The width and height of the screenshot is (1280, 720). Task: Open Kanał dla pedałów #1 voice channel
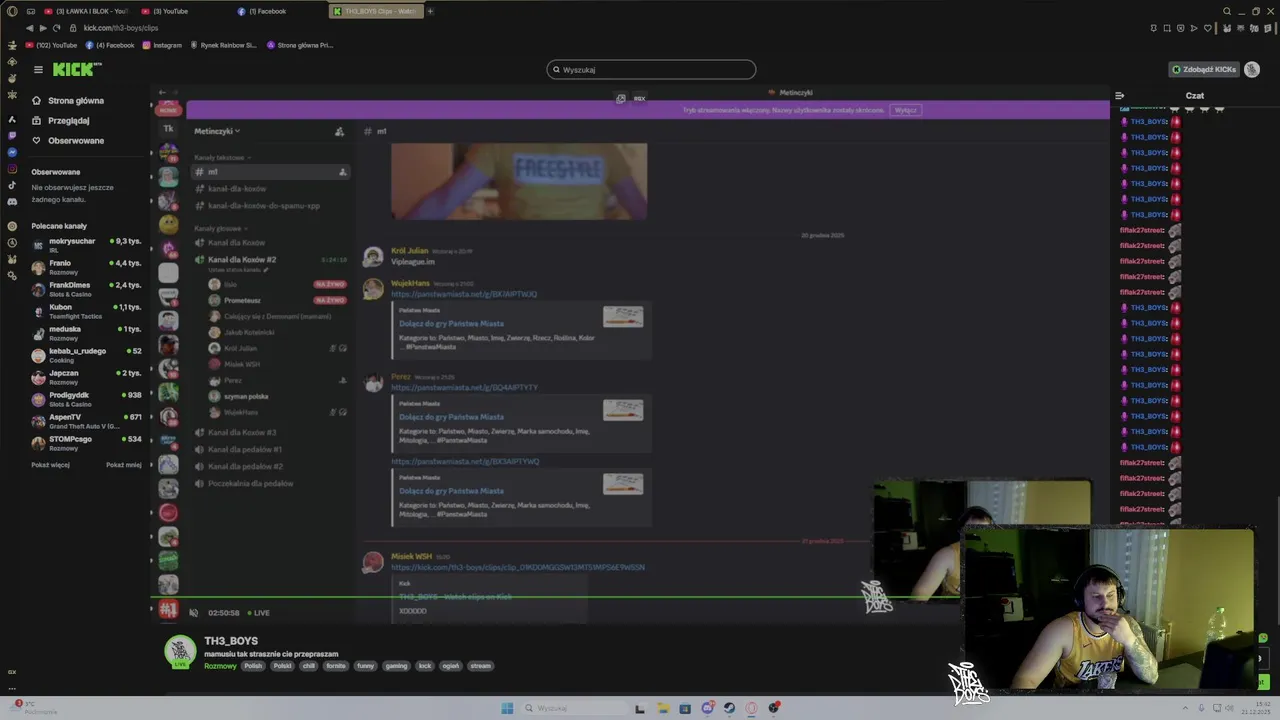(x=245, y=449)
